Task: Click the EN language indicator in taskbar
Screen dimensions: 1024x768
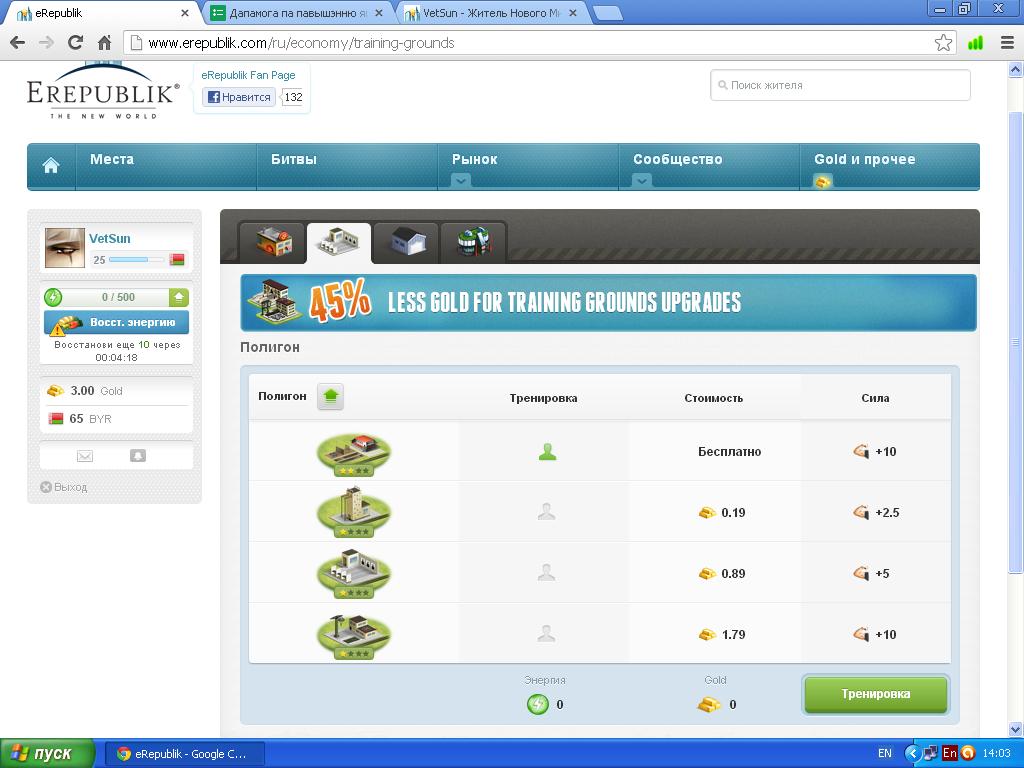Action: pos(885,754)
